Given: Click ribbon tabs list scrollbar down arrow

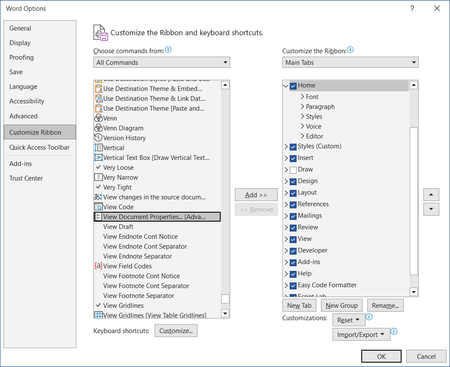Looking at the screenshot, I should (414, 292).
